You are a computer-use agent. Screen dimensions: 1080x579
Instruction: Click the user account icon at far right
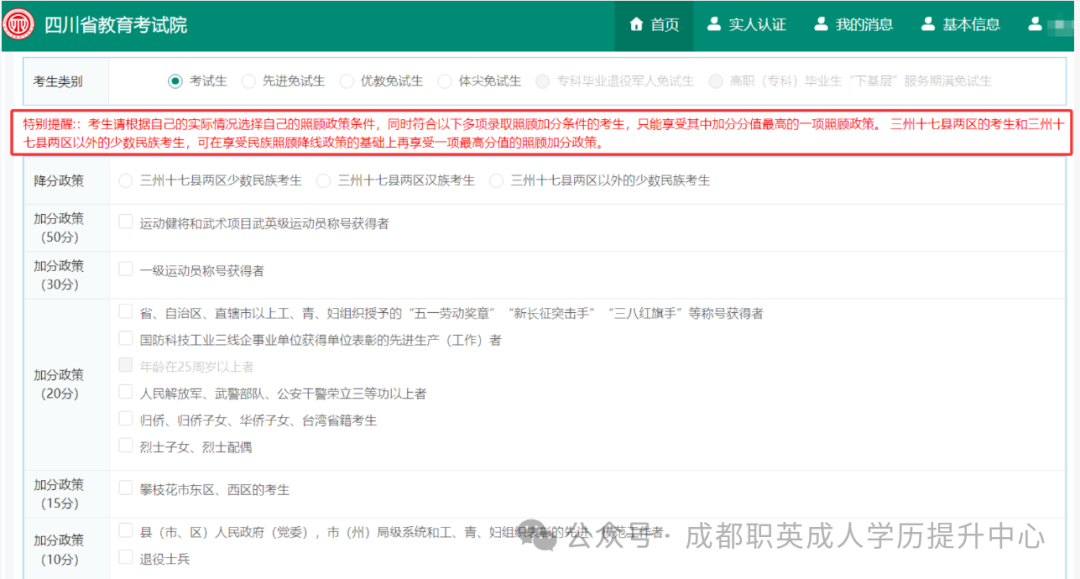pos(1035,24)
